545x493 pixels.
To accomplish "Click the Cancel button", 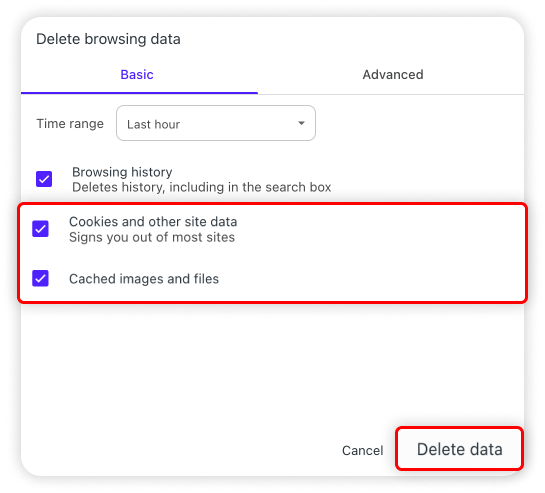I will click(363, 450).
